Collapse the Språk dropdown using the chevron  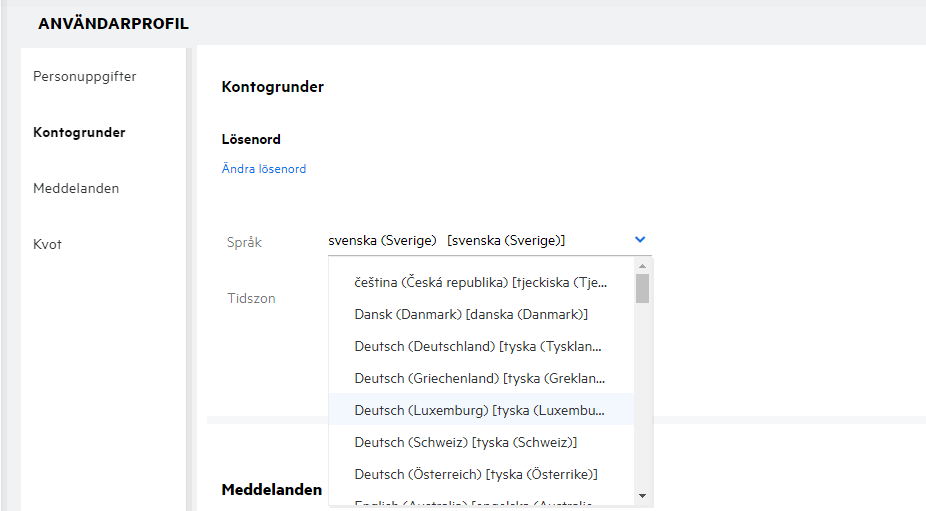tap(640, 240)
